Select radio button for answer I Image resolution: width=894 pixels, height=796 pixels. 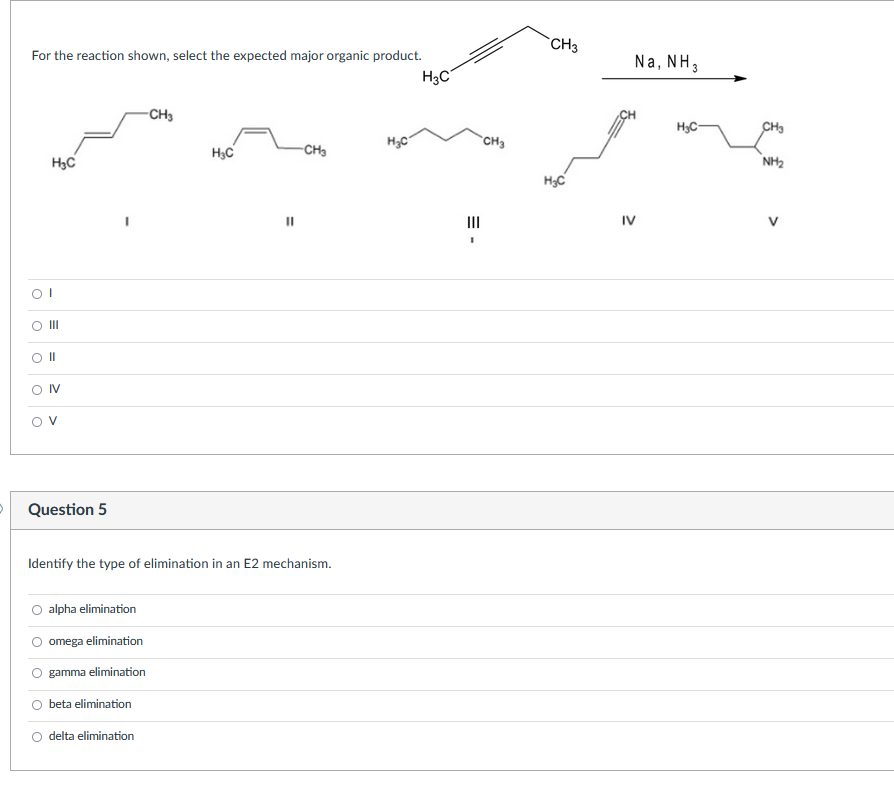point(36,292)
